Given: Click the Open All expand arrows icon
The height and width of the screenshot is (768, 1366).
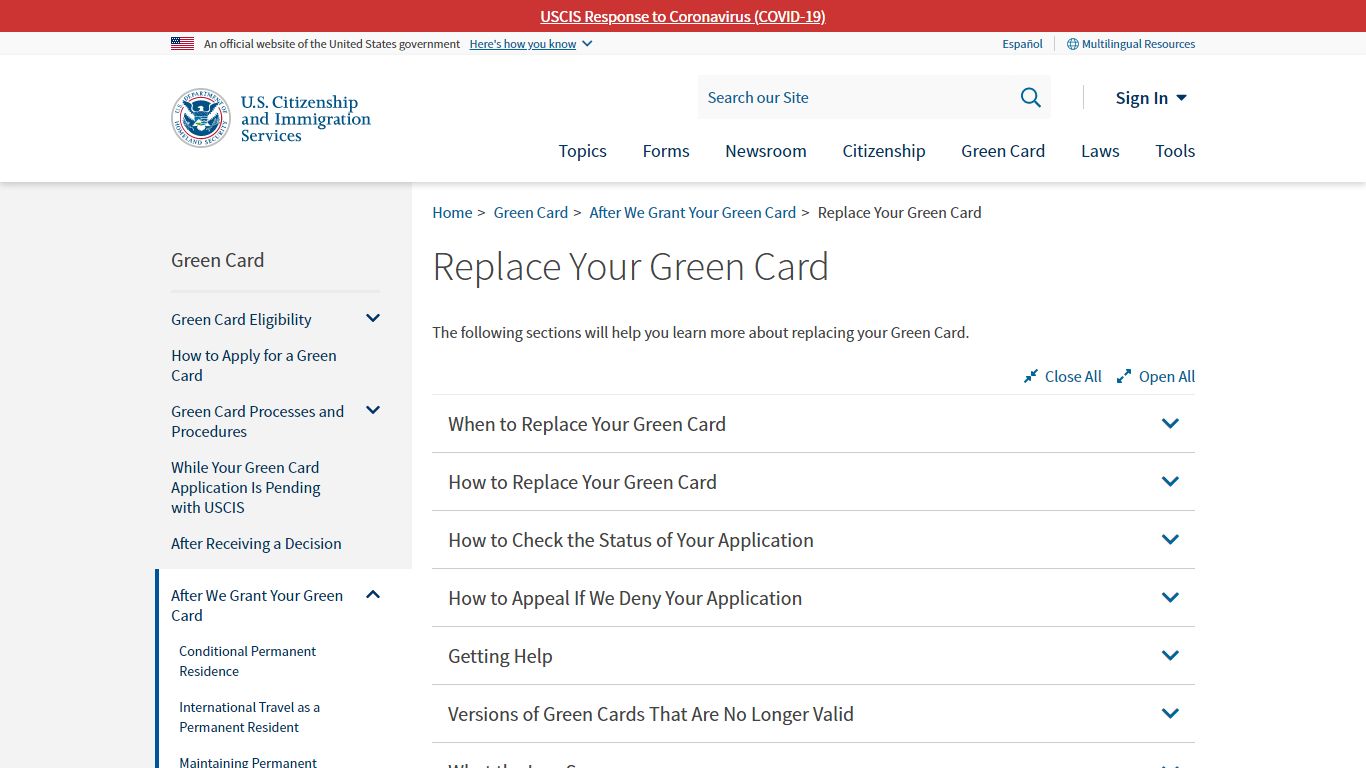Looking at the screenshot, I should click(1124, 376).
